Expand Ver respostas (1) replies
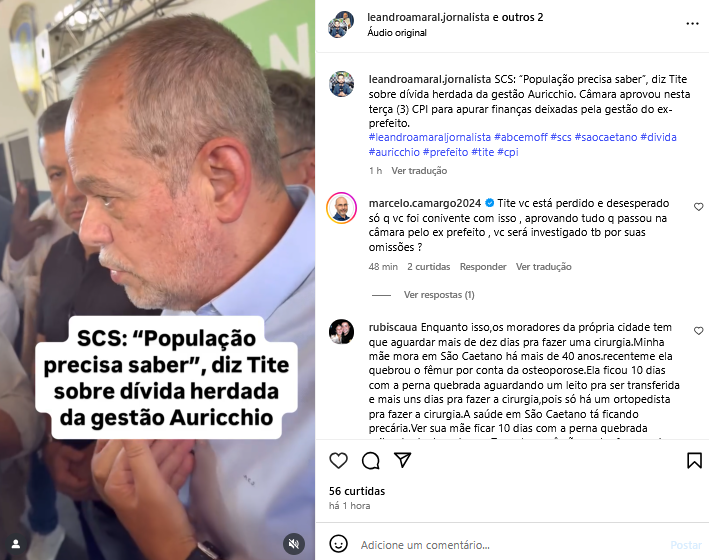Viewport: 709px width, 560px height. coord(439,295)
